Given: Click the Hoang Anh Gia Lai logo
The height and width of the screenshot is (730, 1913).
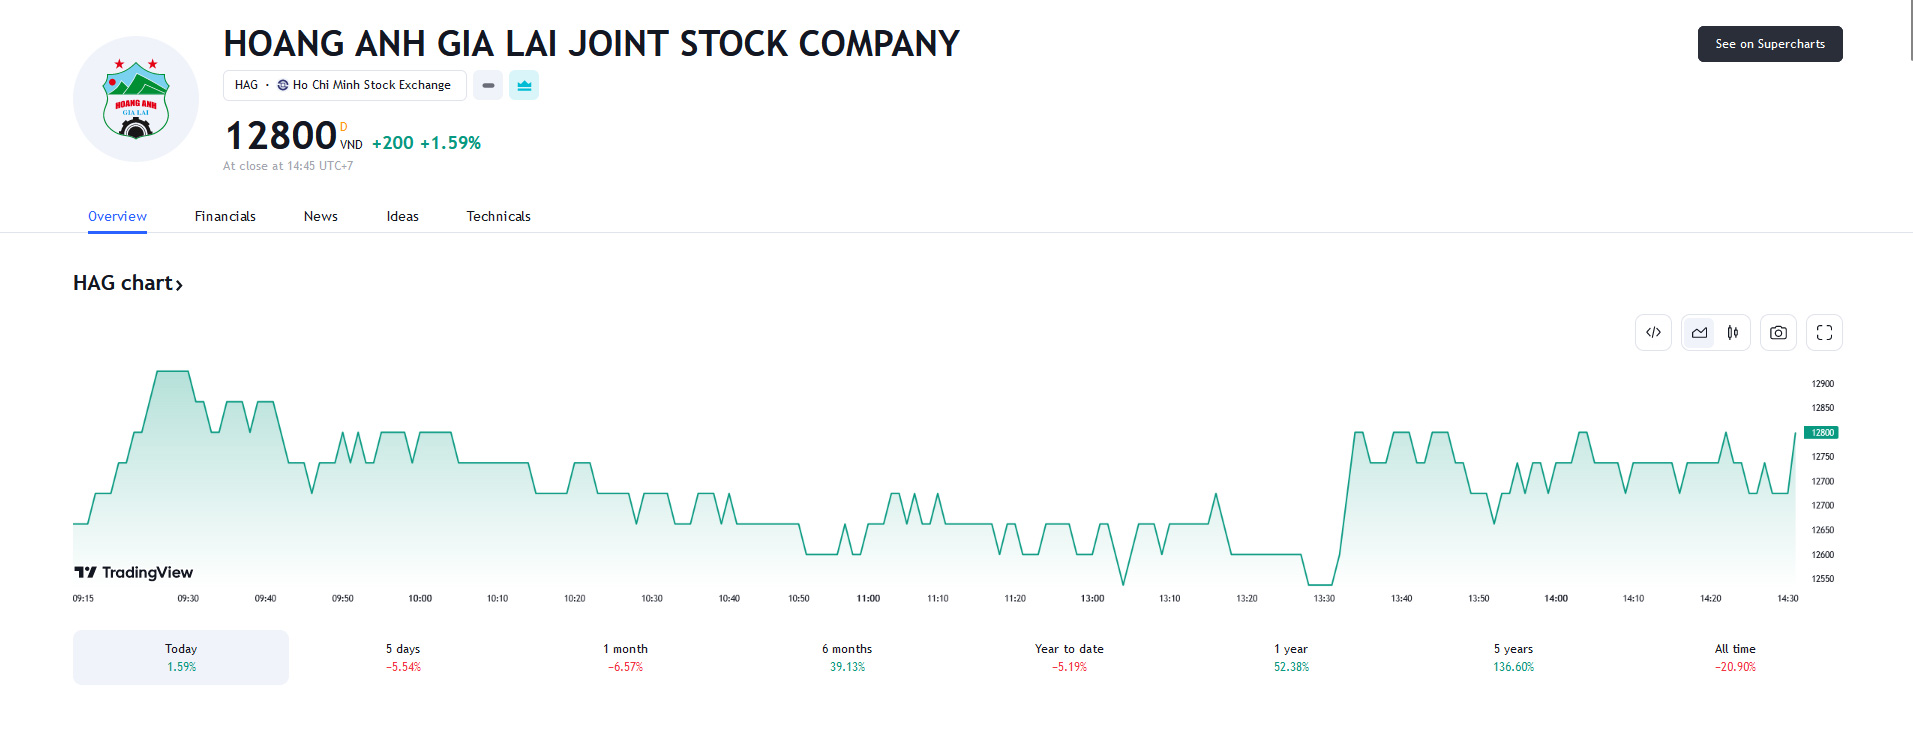Looking at the screenshot, I should click(x=136, y=99).
